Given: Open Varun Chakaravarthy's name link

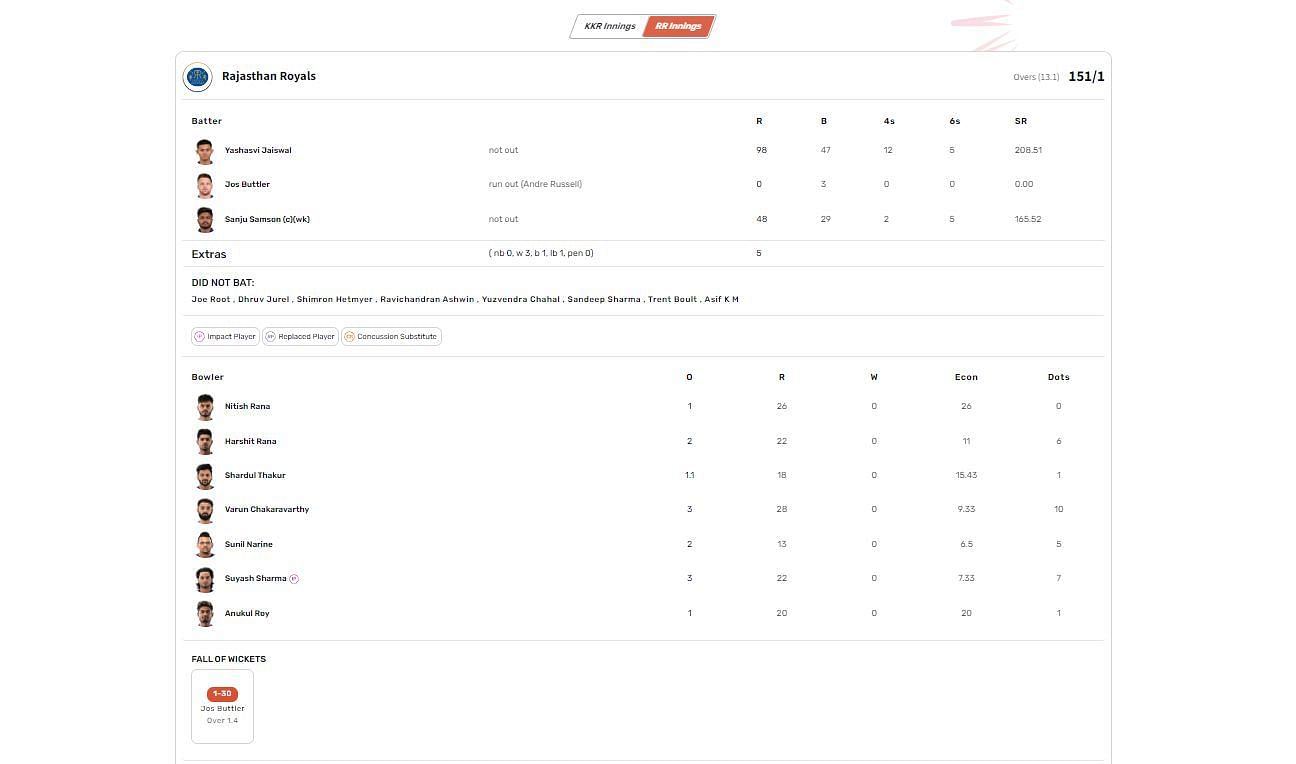Looking at the screenshot, I should click(267, 509).
